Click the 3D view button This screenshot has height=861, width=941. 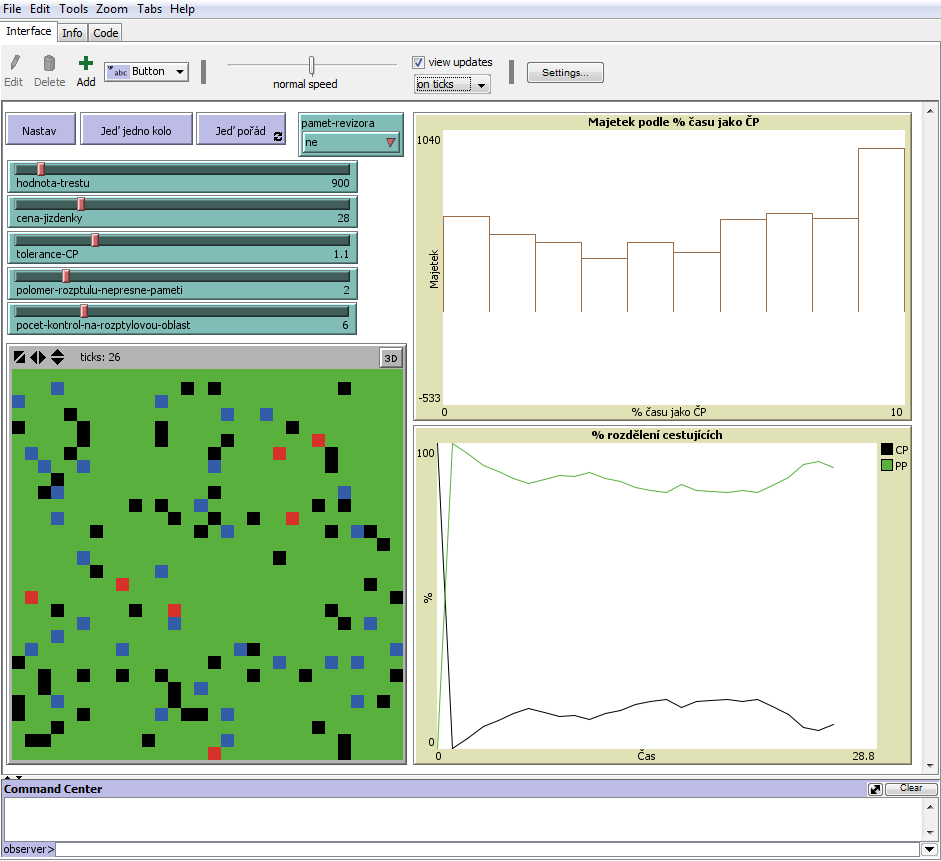tap(391, 358)
